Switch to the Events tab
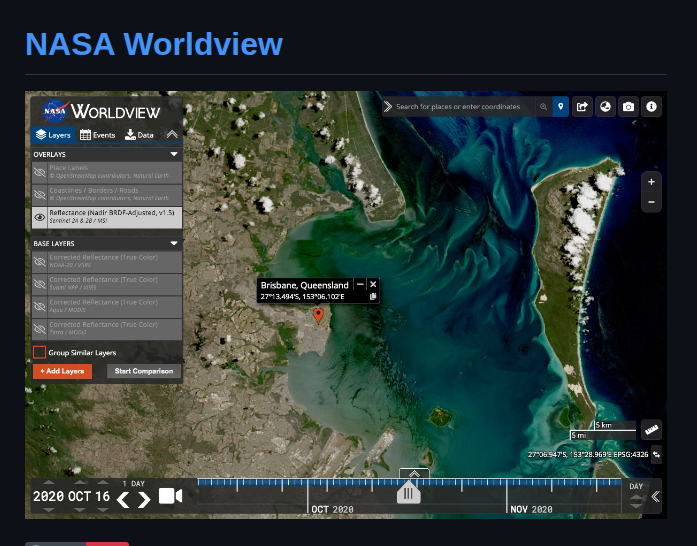Viewport: 697px width, 546px height. [x=97, y=135]
